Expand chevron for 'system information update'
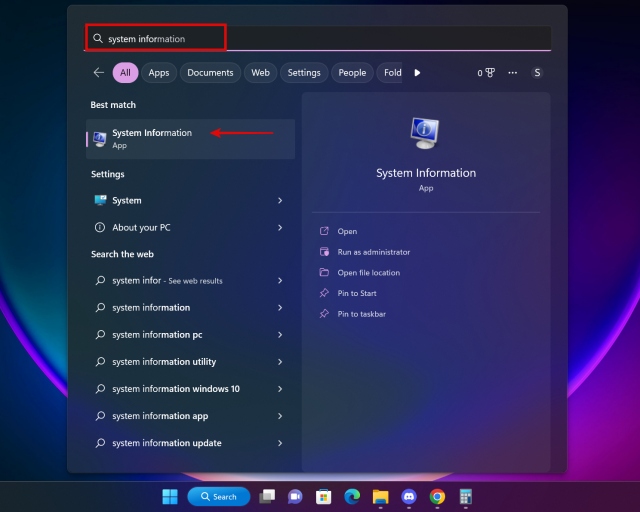 (280, 443)
